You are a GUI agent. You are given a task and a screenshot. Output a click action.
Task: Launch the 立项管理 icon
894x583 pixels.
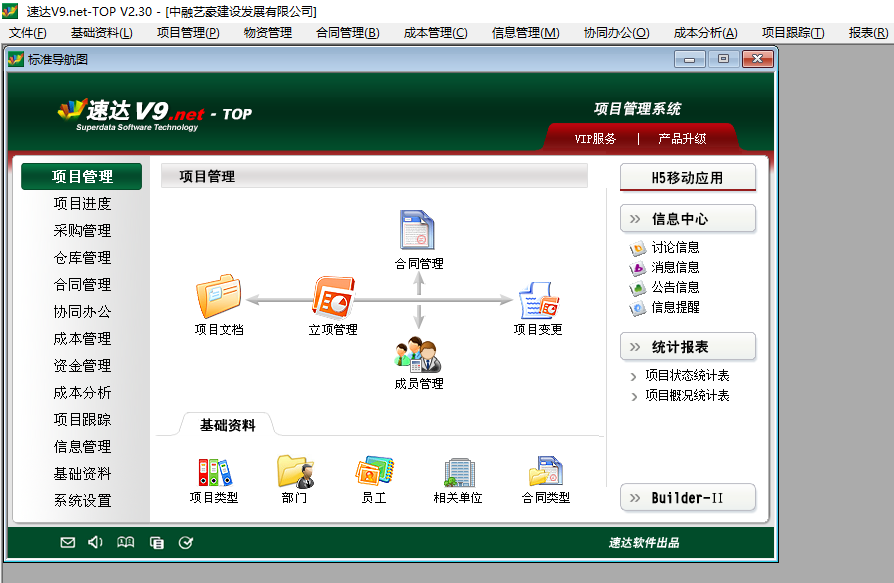[x=334, y=296]
